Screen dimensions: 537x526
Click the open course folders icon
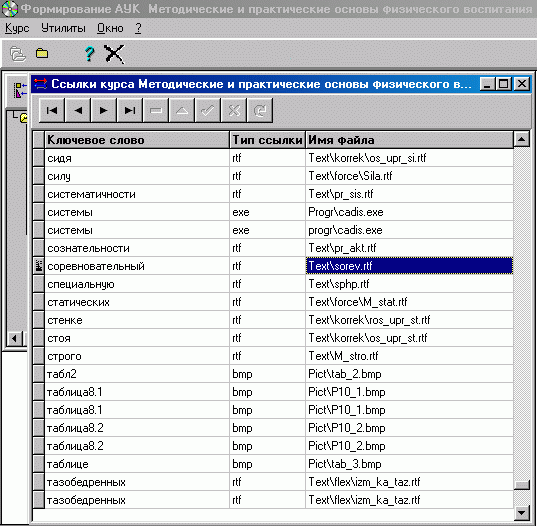pyautogui.click(x=18, y=54)
